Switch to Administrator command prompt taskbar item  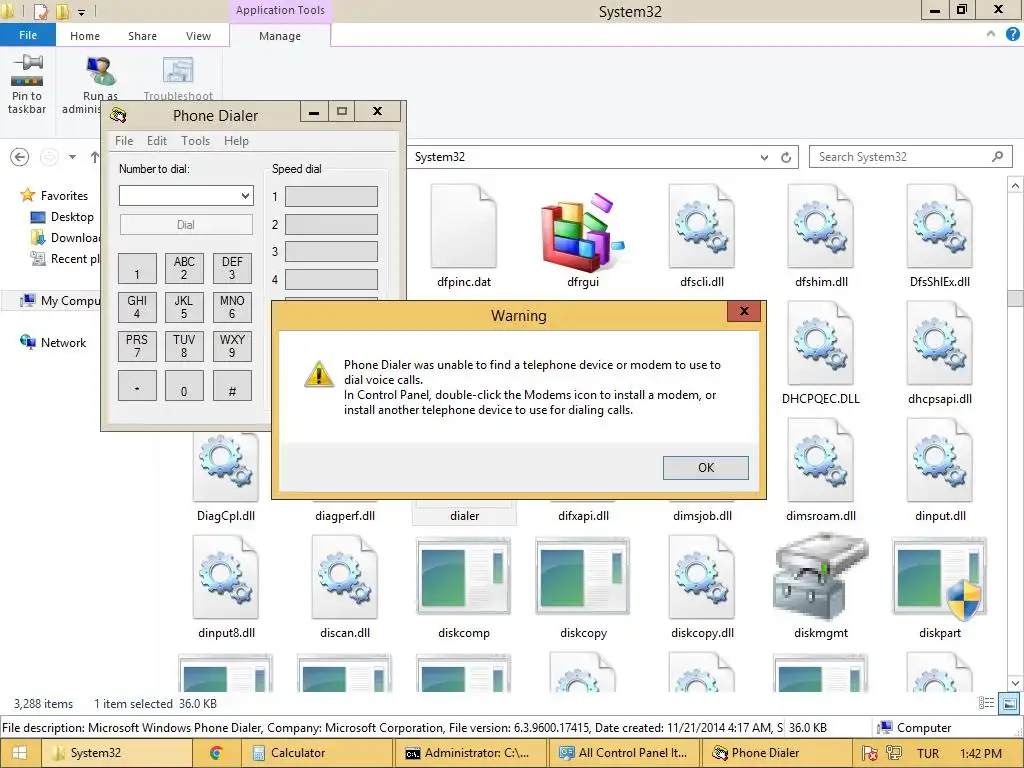tap(470, 753)
